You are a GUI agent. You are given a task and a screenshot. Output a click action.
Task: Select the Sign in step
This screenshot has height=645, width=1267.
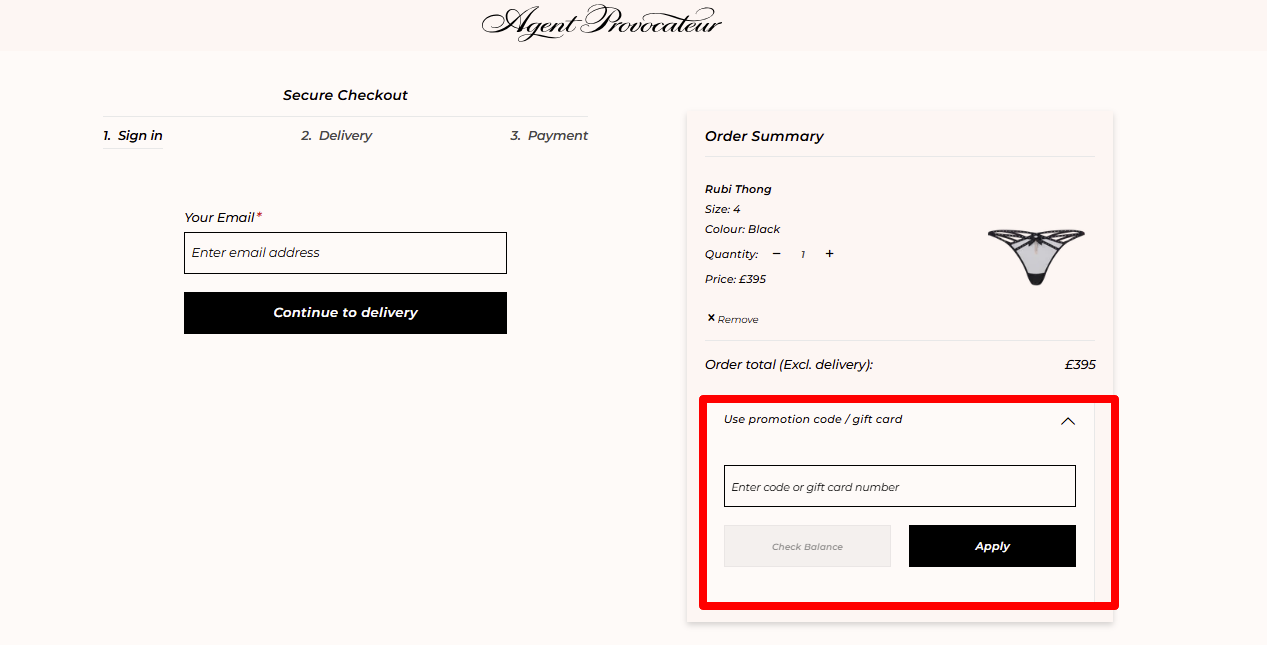133,136
